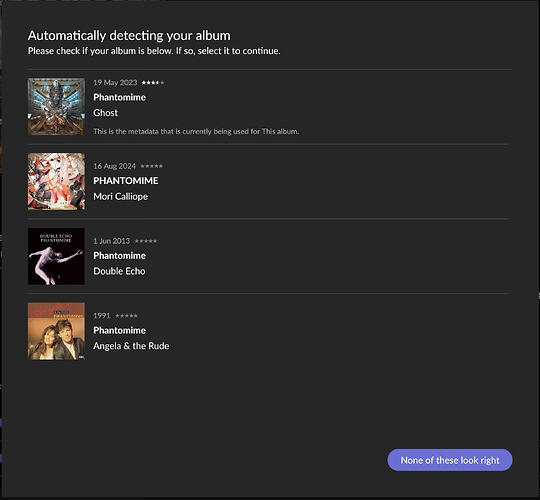The image size is (540, 500).
Task: Select the Phantomime title above Double Echo
Action: [120, 256]
